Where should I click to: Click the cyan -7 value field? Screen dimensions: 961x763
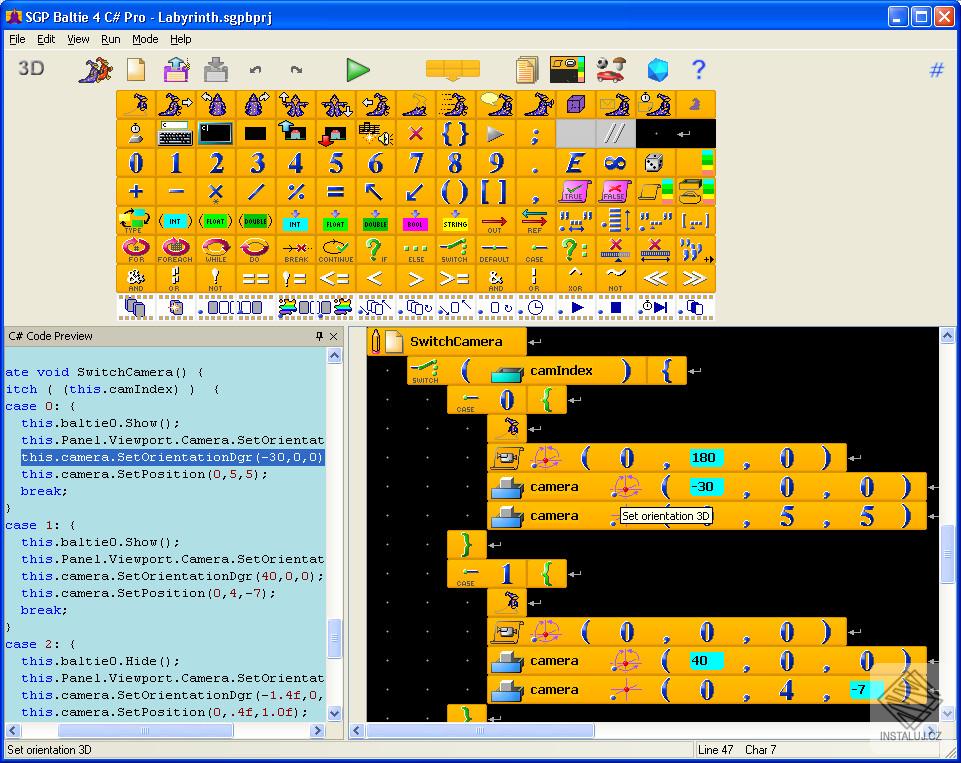[x=866, y=689]
